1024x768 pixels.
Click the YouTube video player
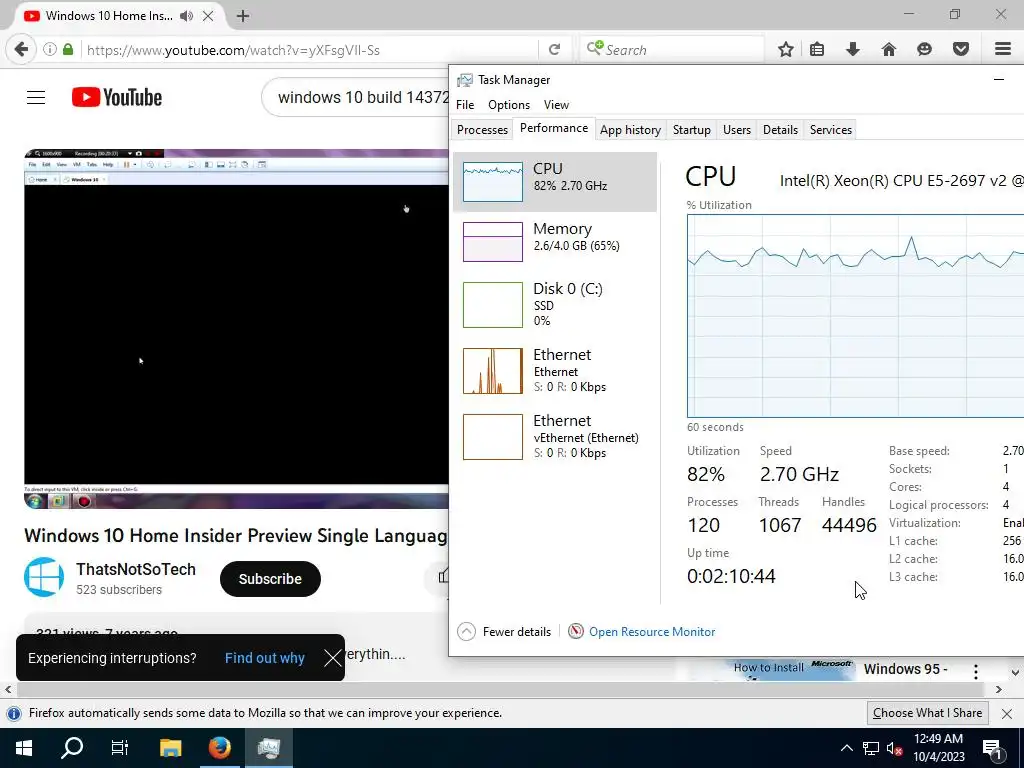pyautogui.click(x=236, y=329)
